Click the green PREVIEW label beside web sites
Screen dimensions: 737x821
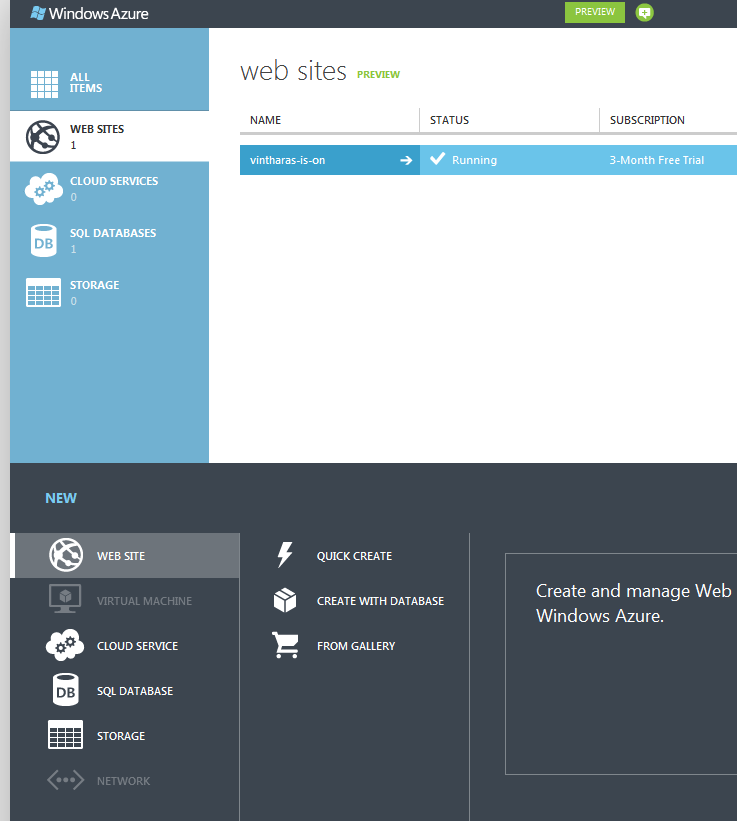coord(378,74)
